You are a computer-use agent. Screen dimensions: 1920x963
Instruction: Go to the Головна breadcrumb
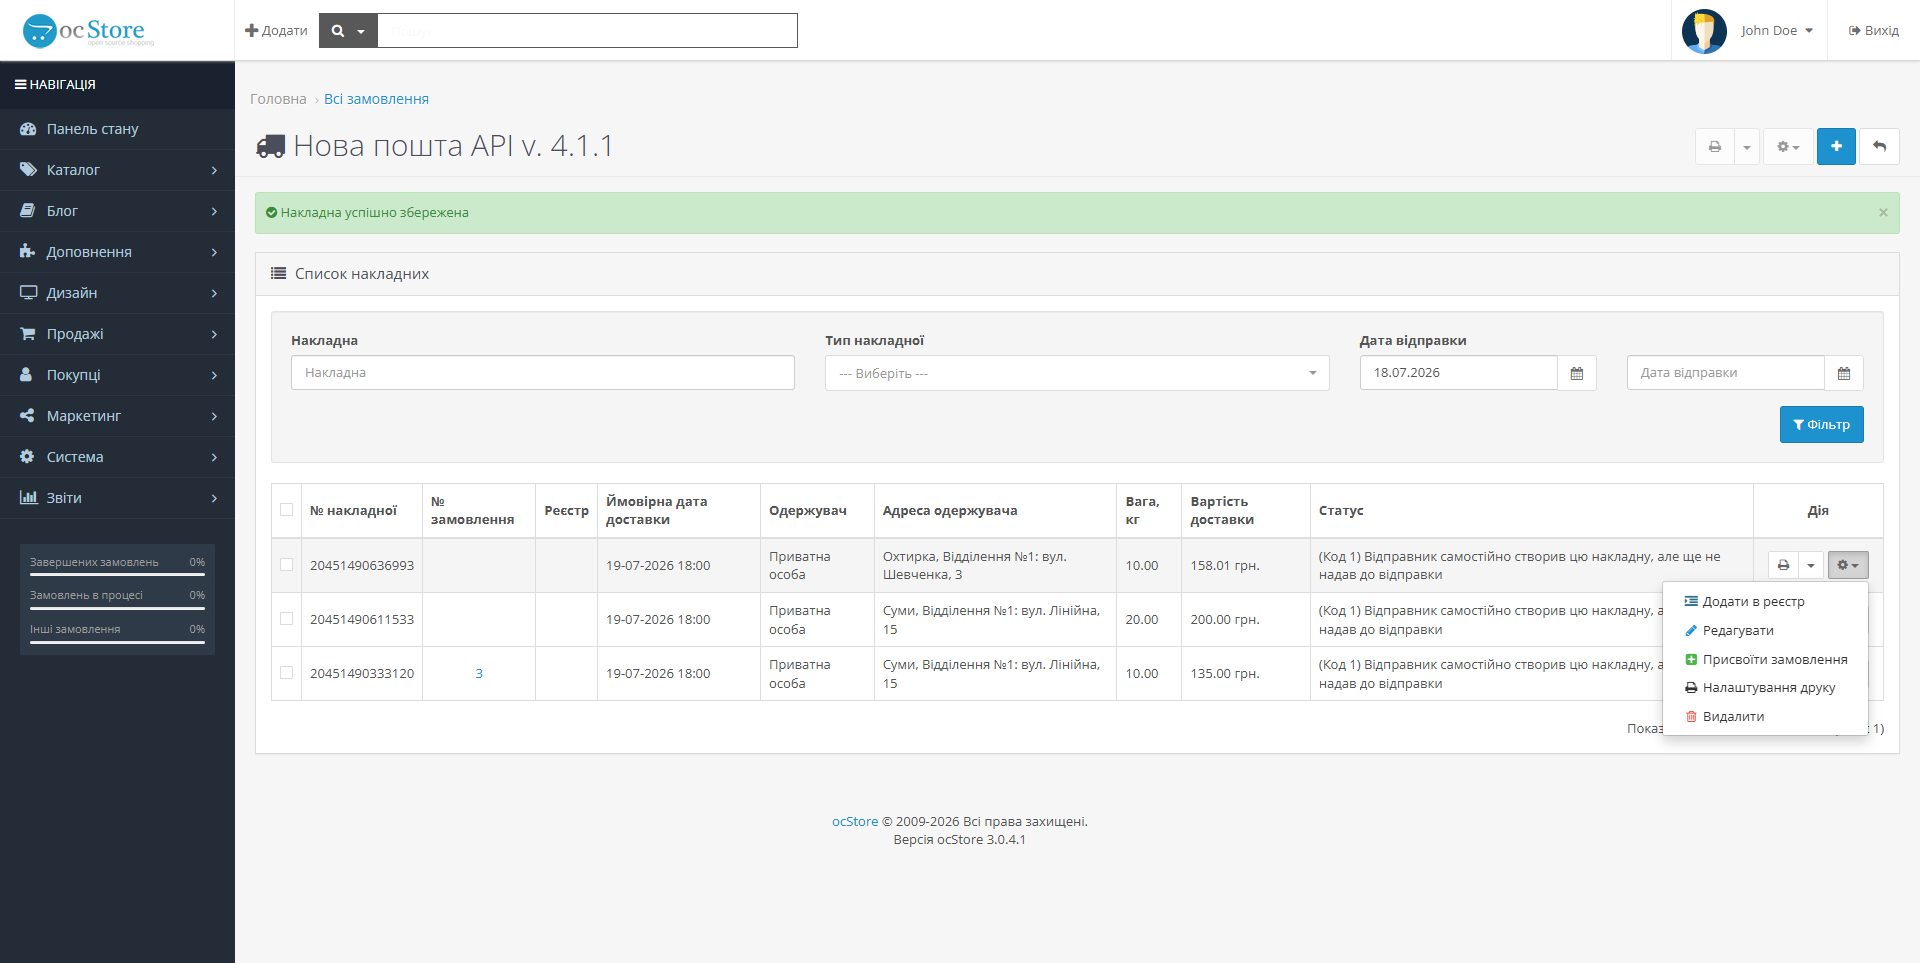(x=278, y=99)
